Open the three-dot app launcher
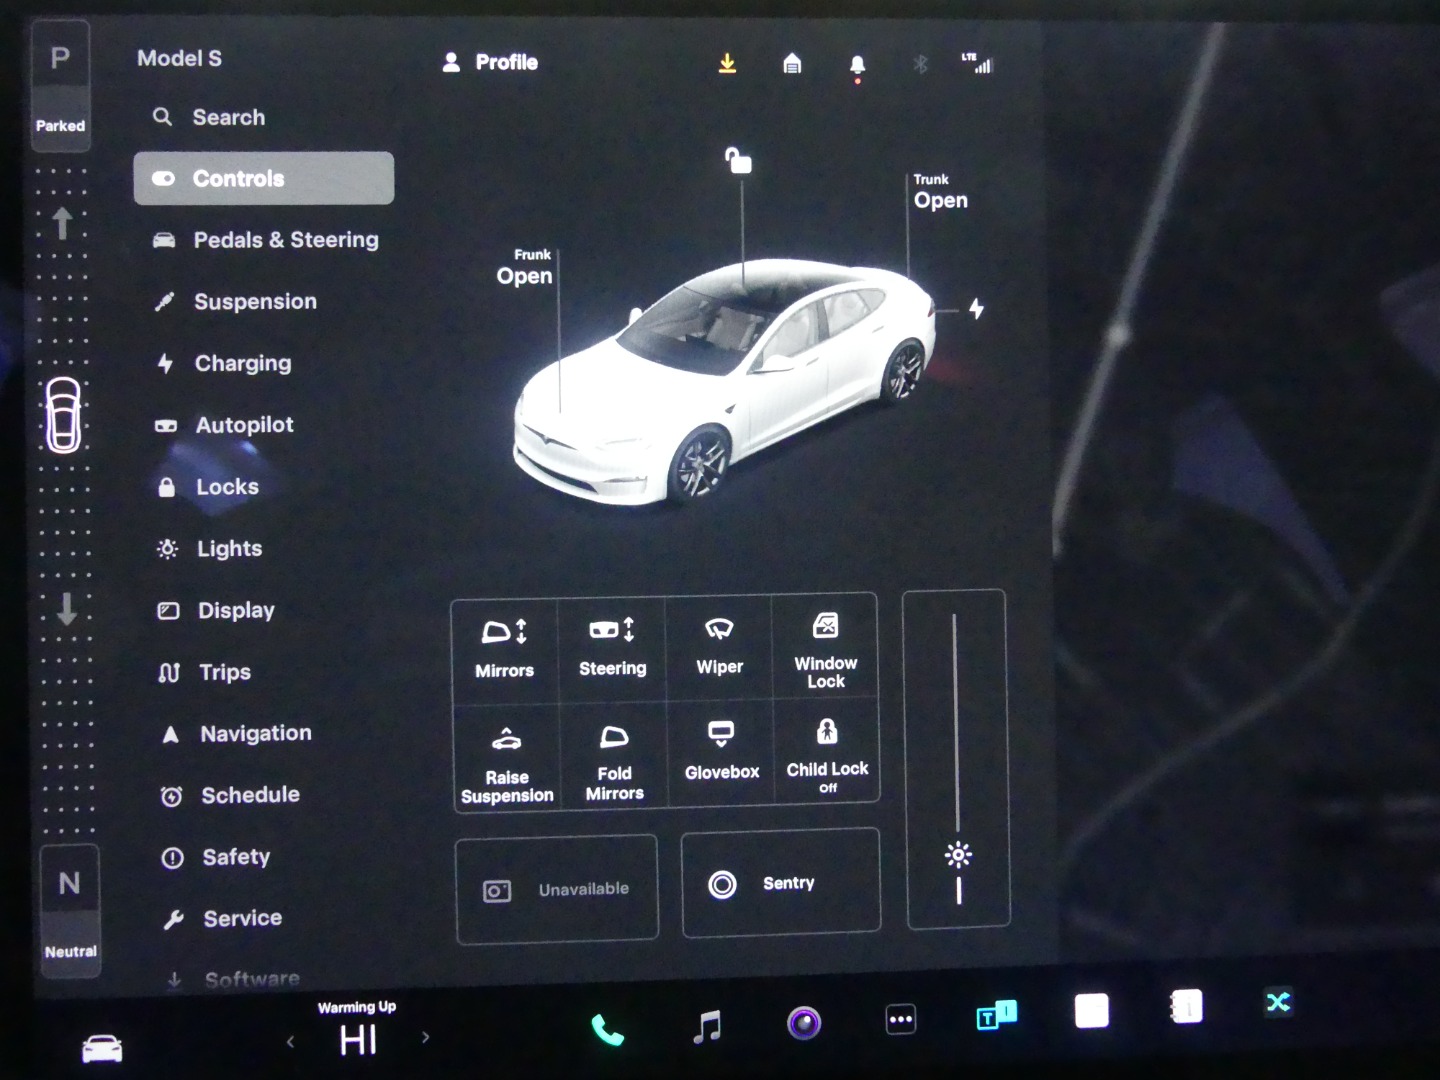Image resolution: width=1440 pixels, height=1080 pixels. pyautogui.click(x=900, y=1020)
